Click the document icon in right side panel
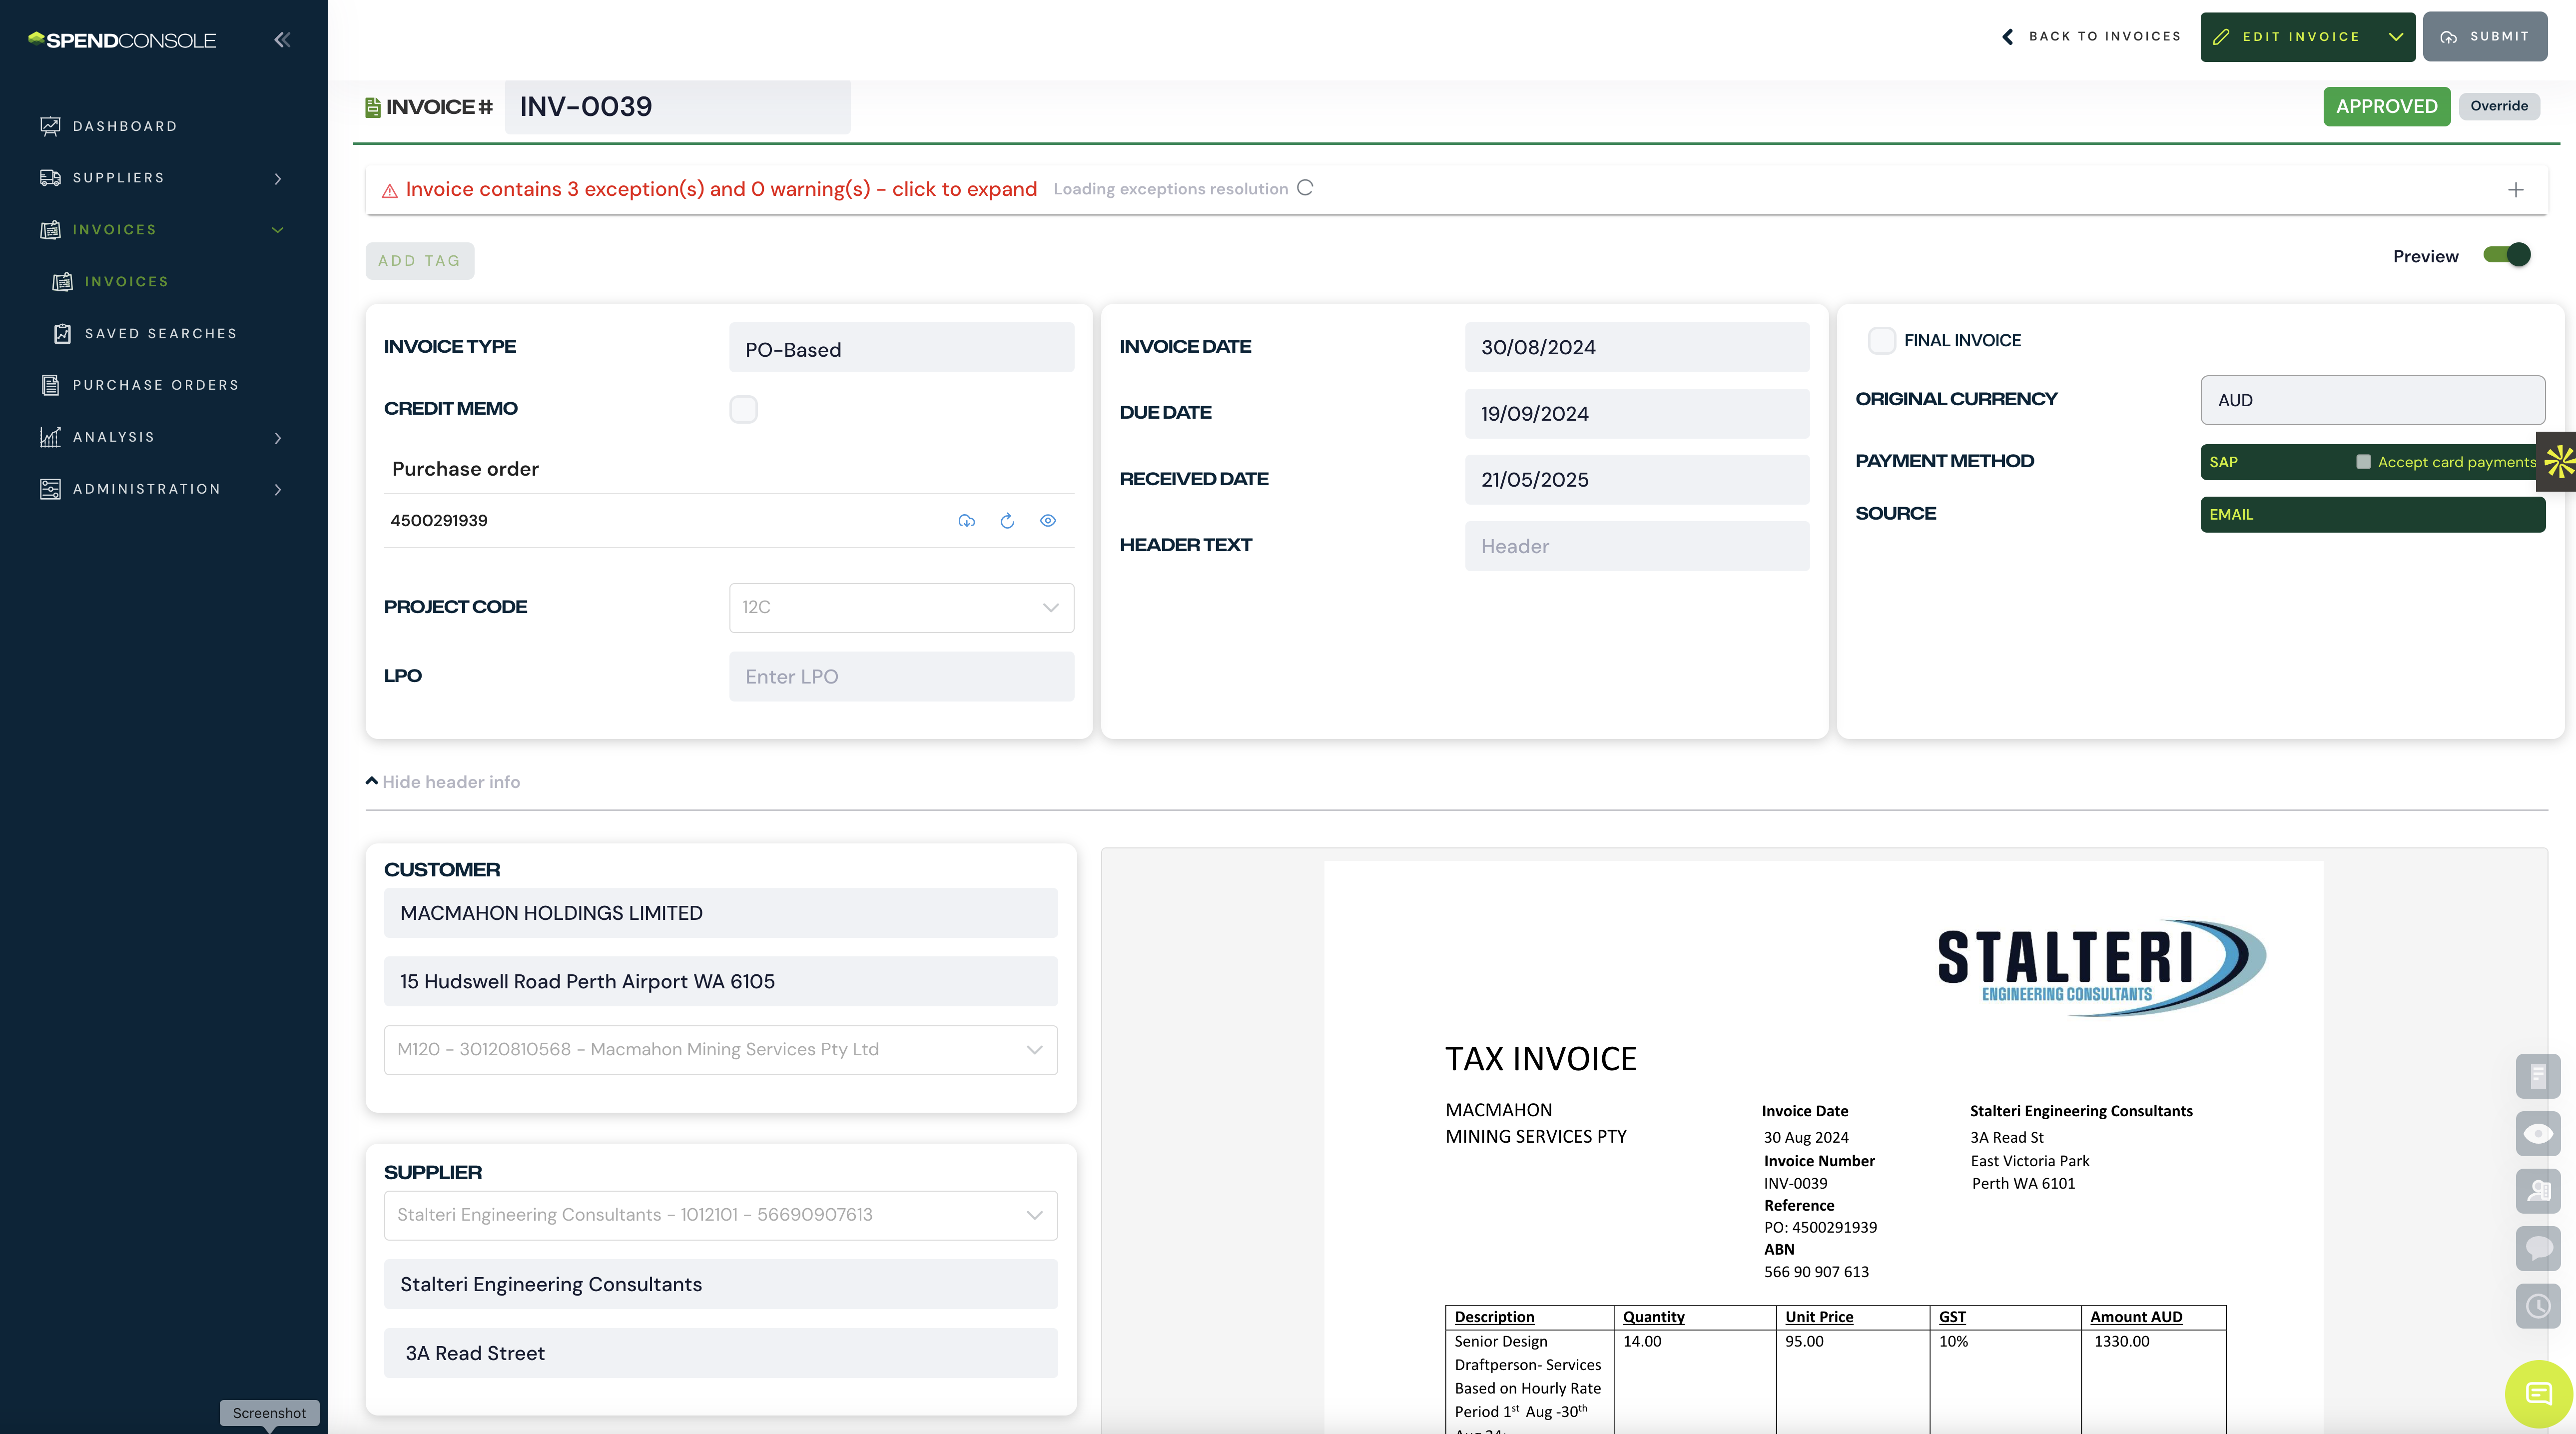The image size is (2576, 1434). click(2537, 1076)
